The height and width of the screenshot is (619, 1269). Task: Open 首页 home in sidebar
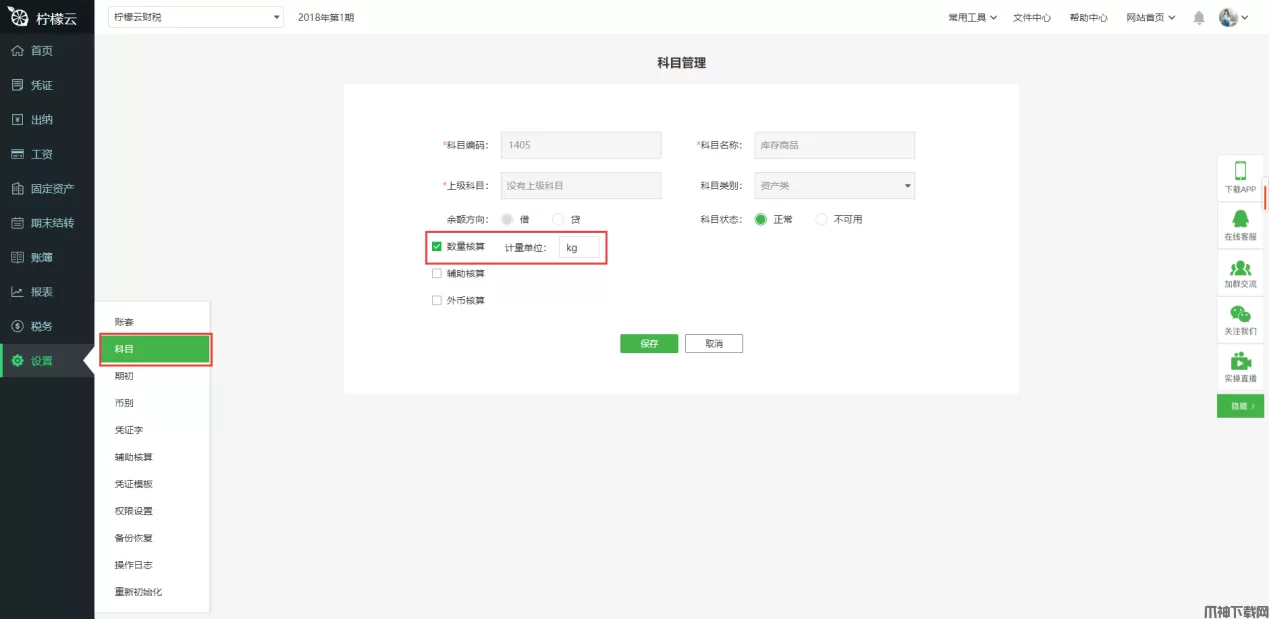[x=47, y=50]
